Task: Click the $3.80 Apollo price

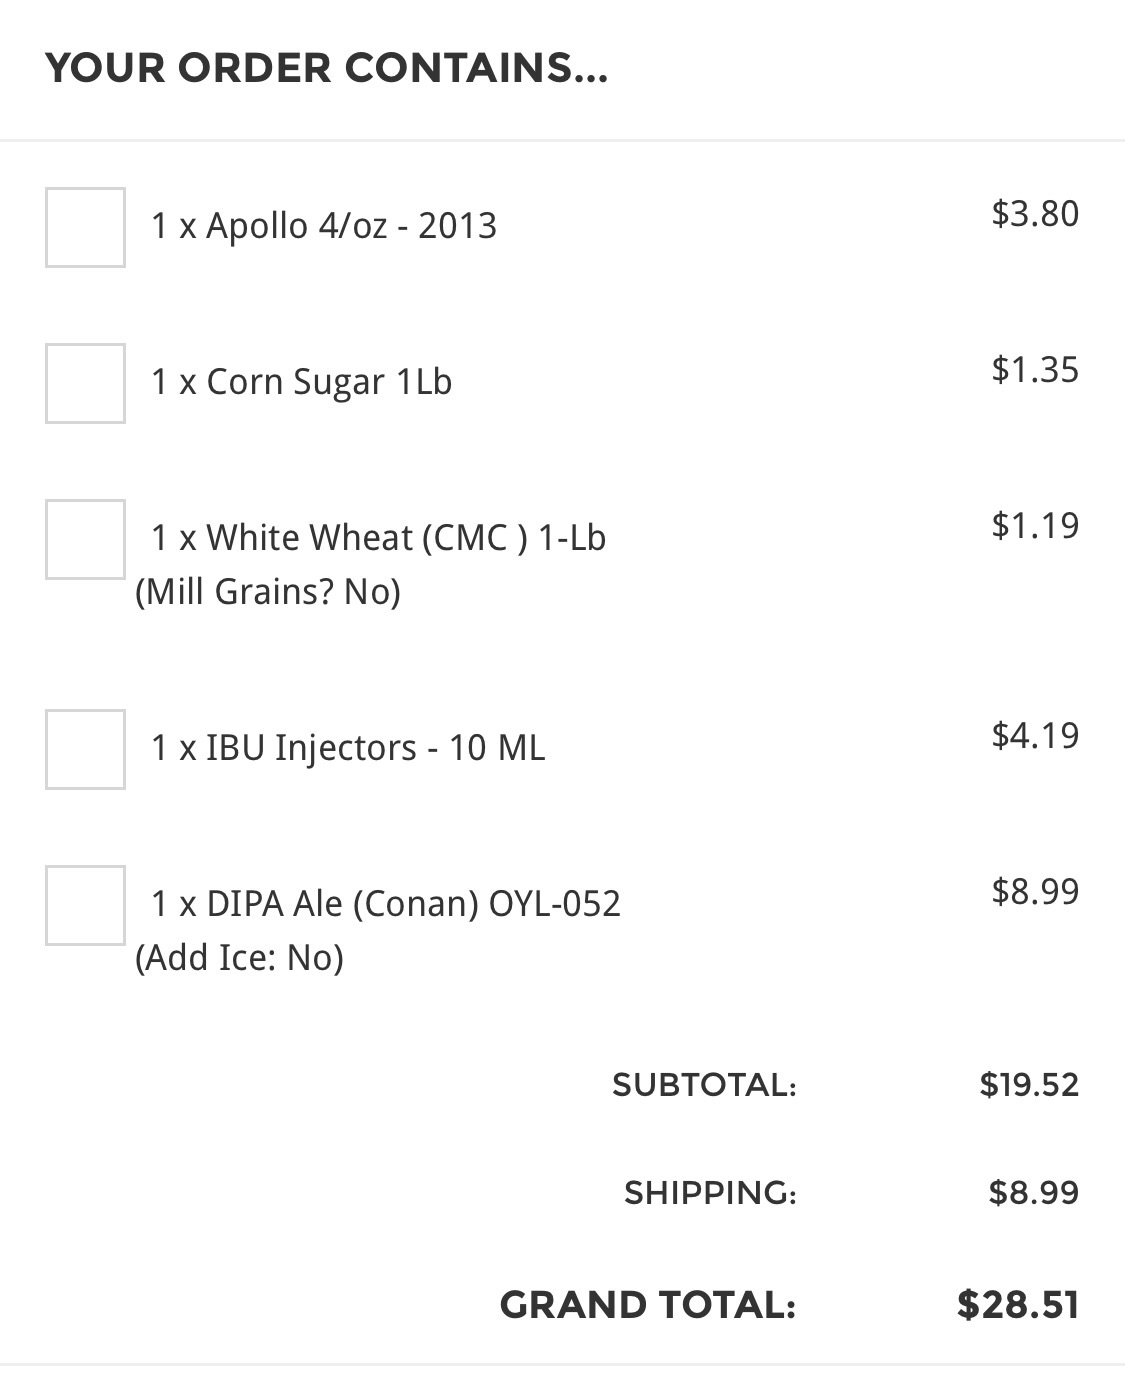Action: click(1035, 213)
